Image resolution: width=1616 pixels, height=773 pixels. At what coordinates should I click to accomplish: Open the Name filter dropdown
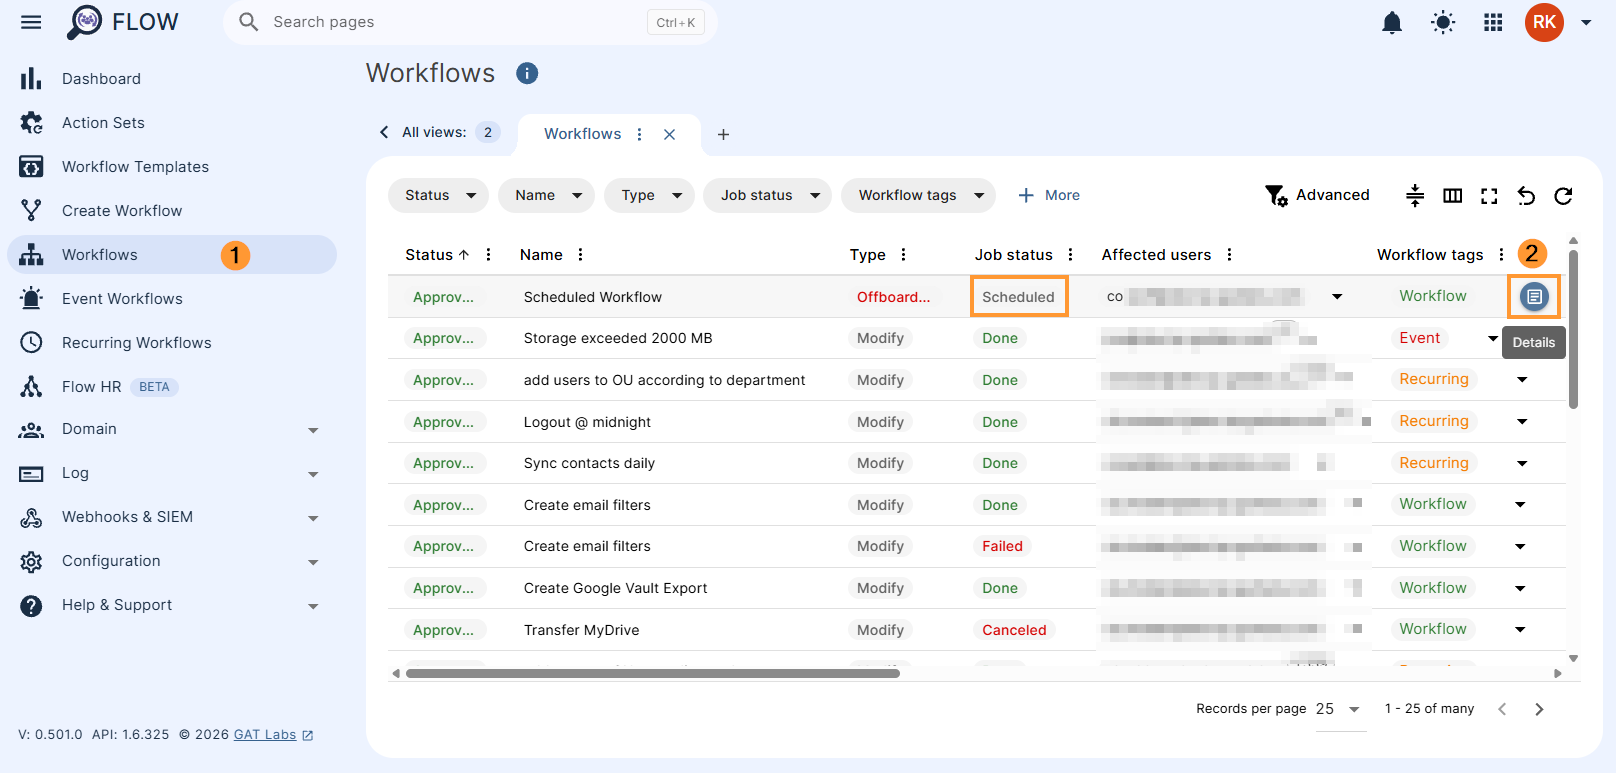546,195
